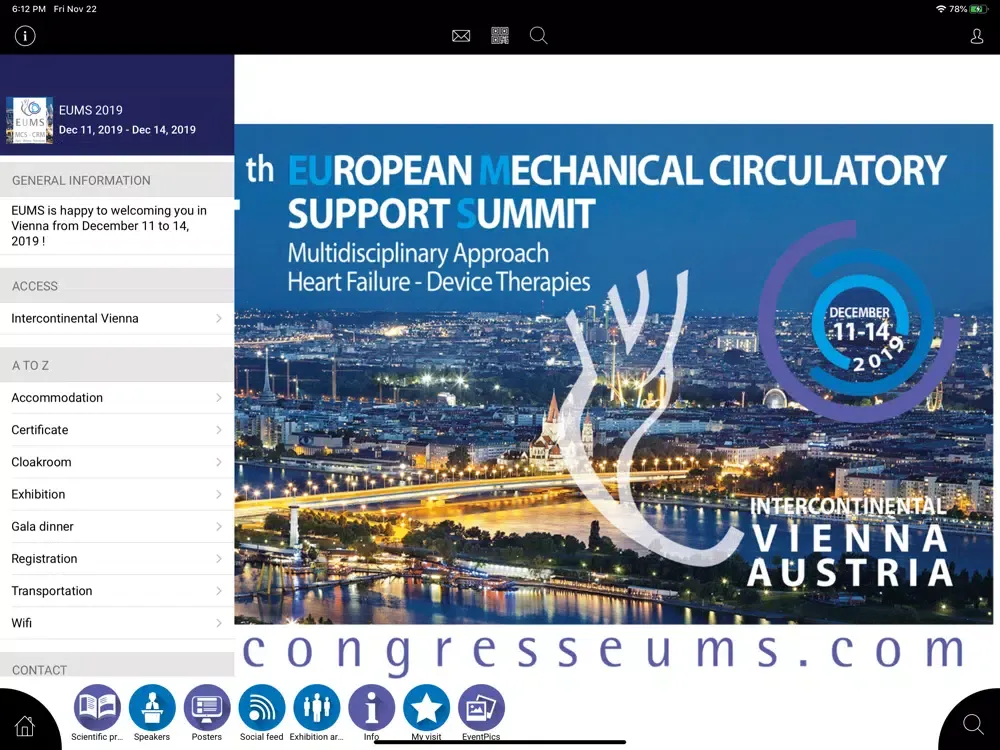Image resolution: width=1000 pixels, height=750 pixels.
Task: Select Exhibition menu entry
Action: (x=117, y=494)
